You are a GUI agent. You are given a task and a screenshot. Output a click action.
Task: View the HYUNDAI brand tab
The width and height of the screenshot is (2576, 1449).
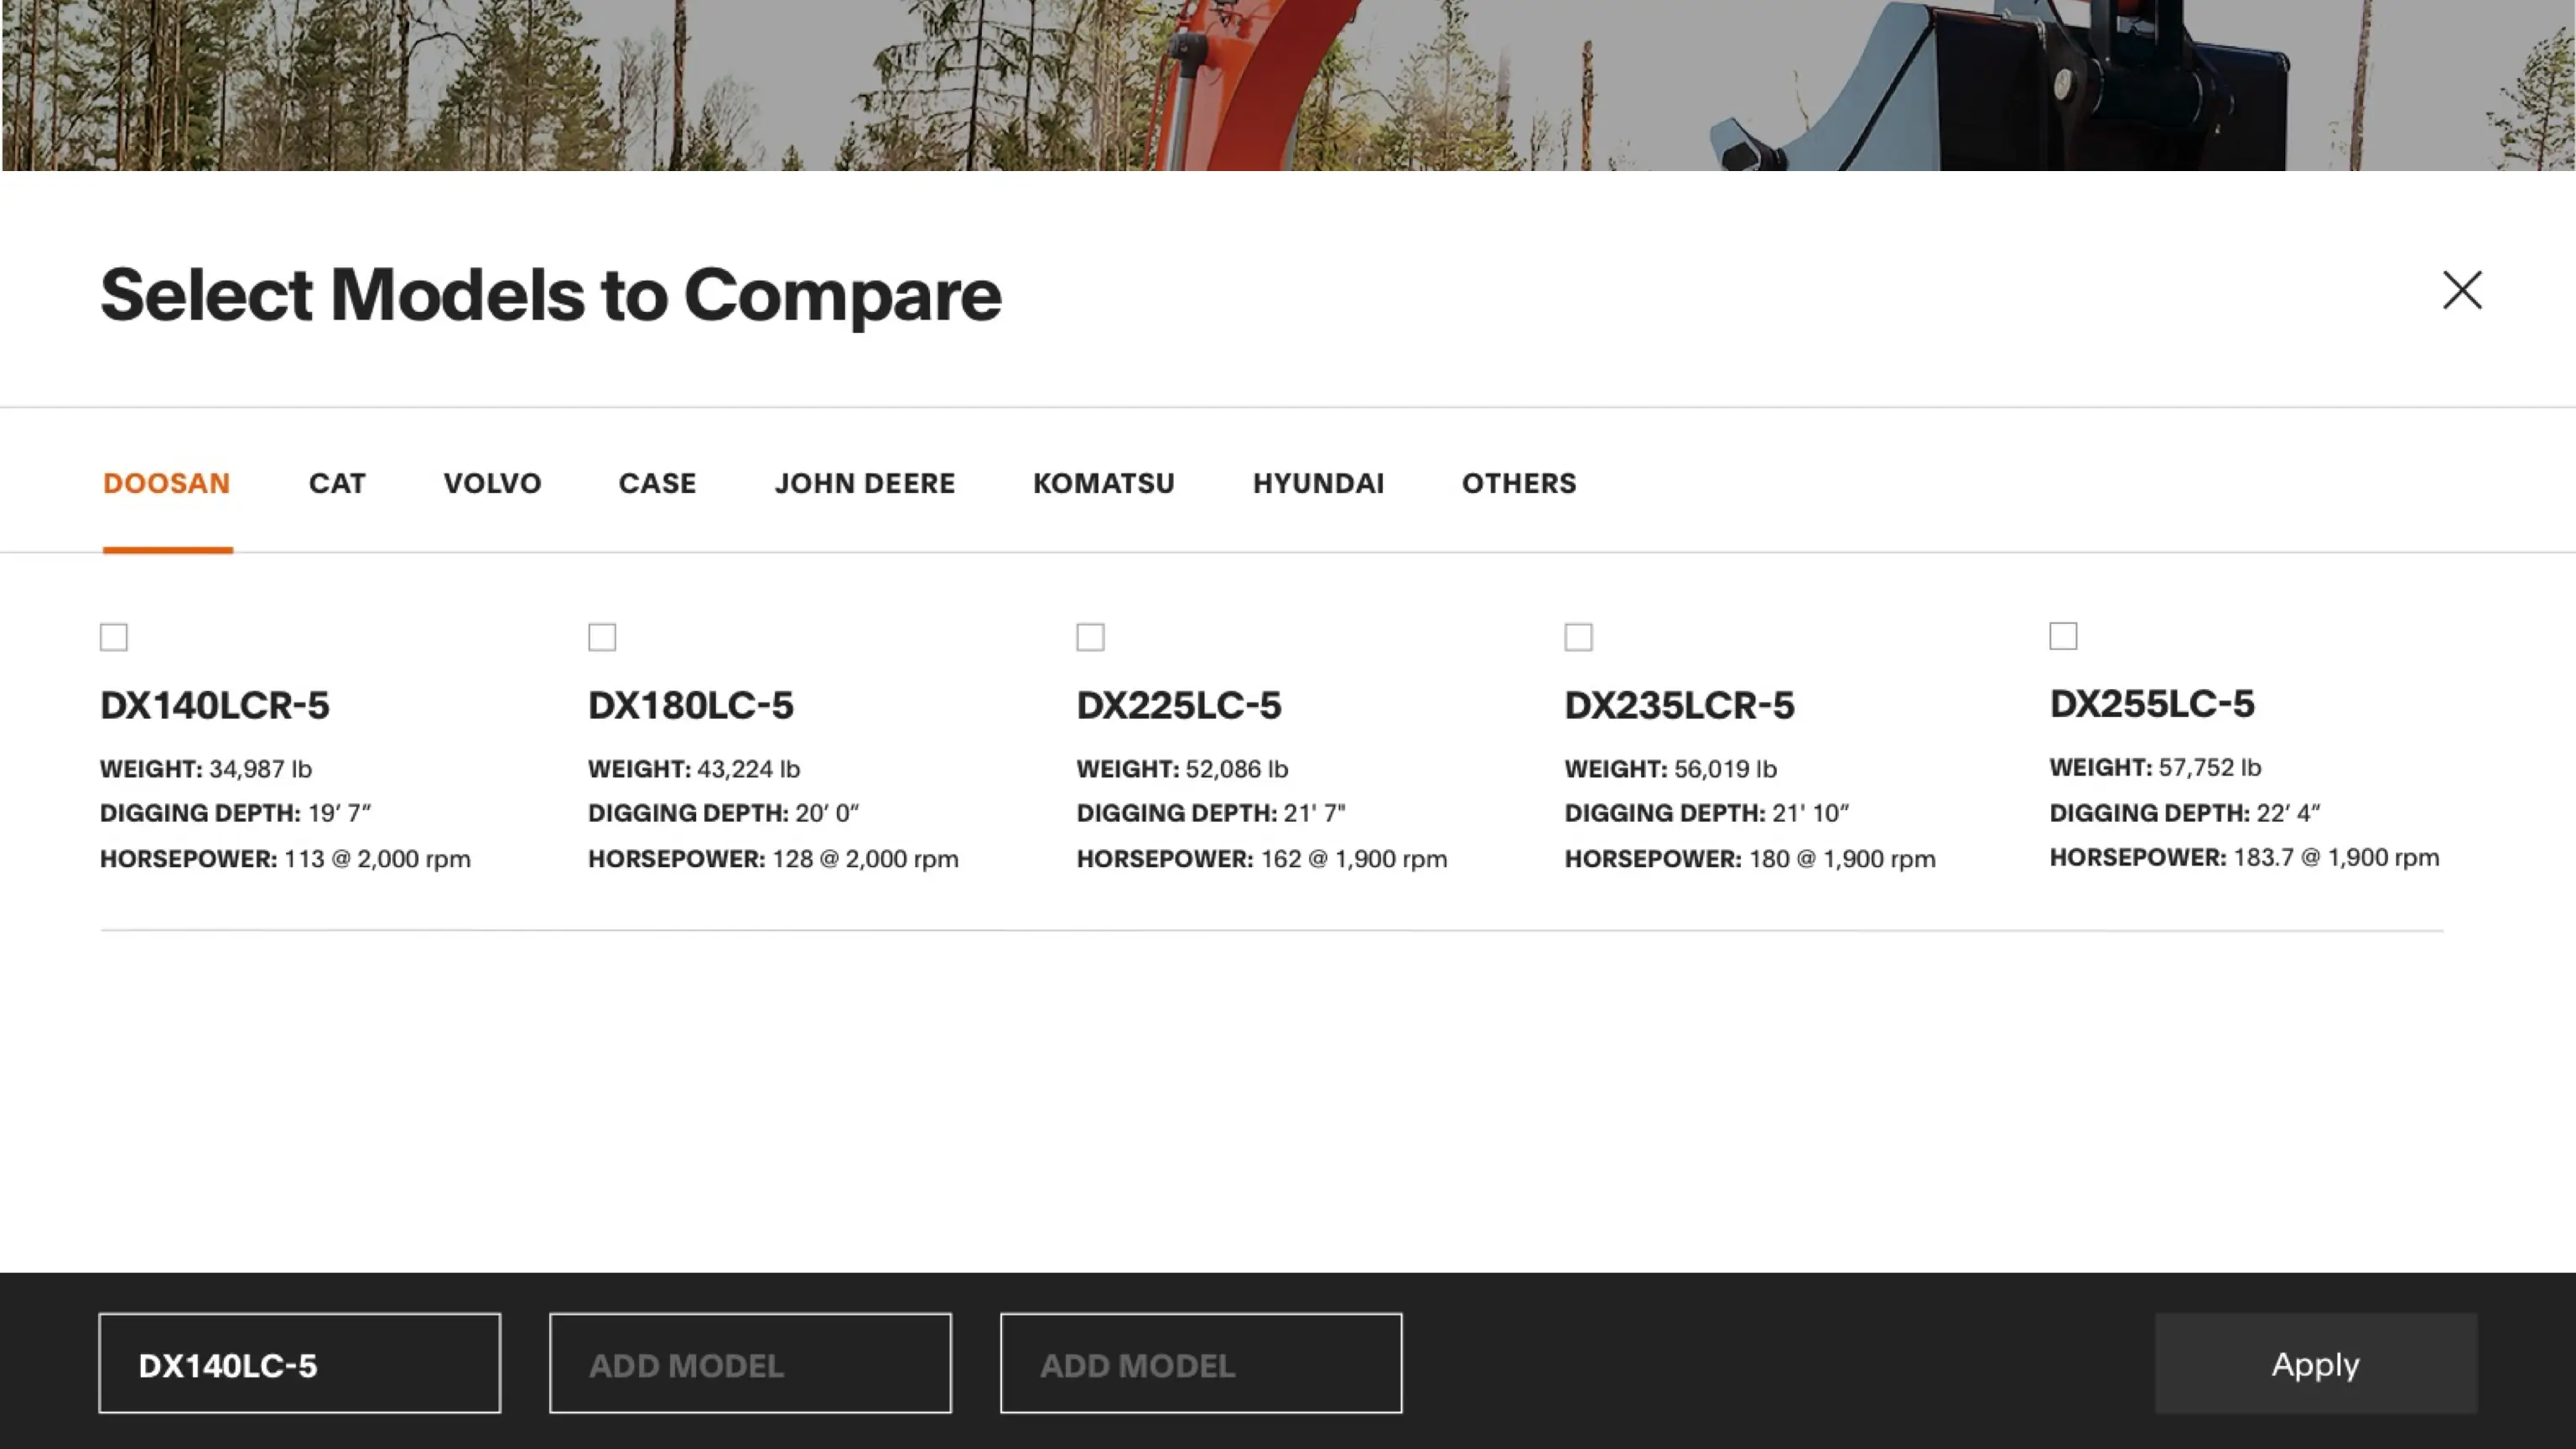point(1318,483)
